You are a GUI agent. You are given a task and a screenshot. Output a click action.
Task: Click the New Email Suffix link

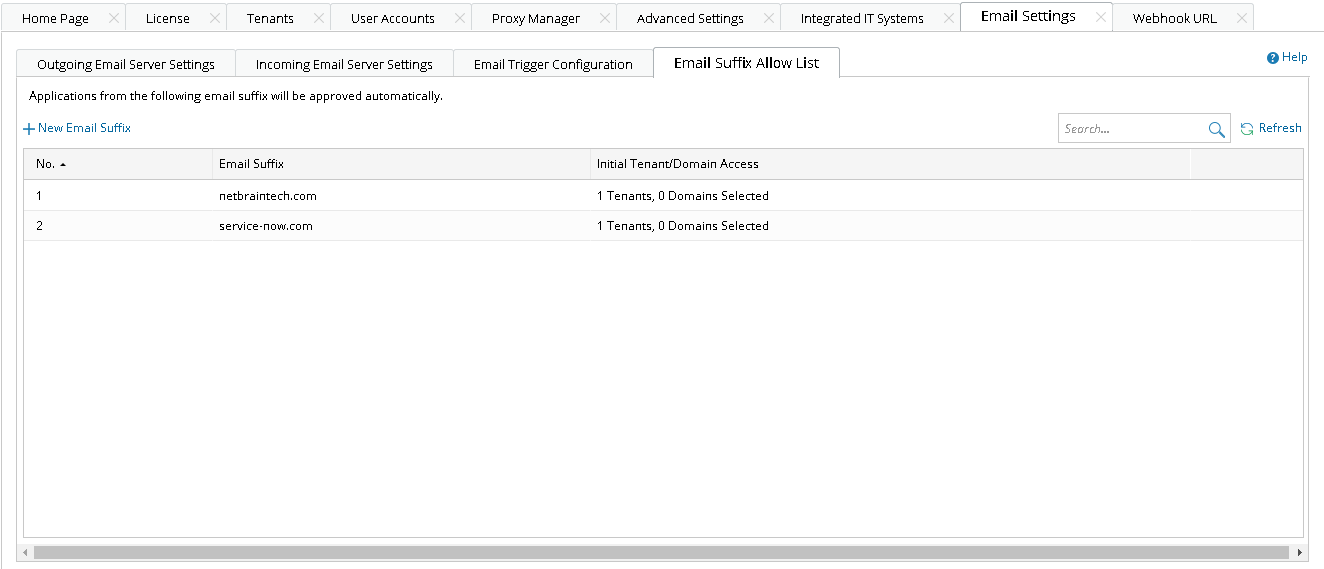pos(84,128)
